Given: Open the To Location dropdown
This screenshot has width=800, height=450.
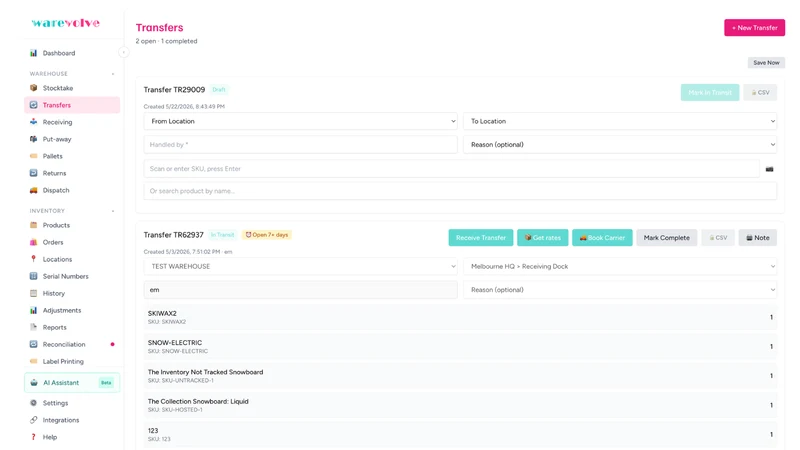Looking at the screenshot, I should pos(620,121).
